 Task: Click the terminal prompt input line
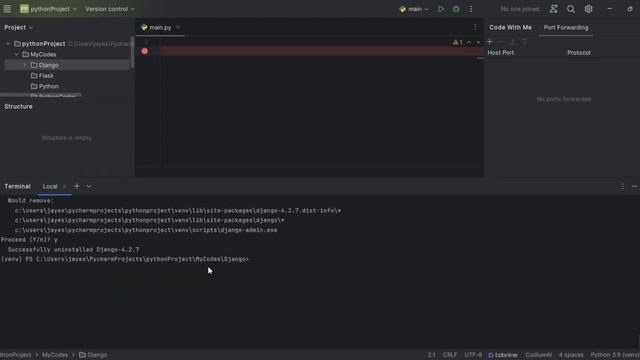125,259
